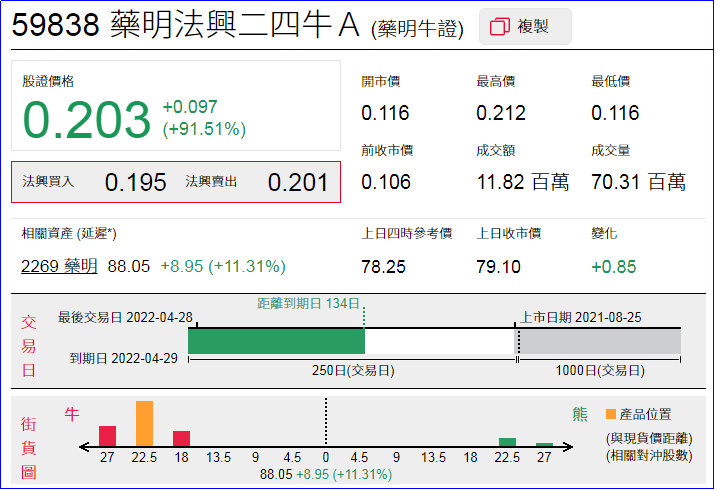Open the 2269 藥明 underlying asset link
The height and width of the screenshot is (490, 715).
(x=60, y=266)
